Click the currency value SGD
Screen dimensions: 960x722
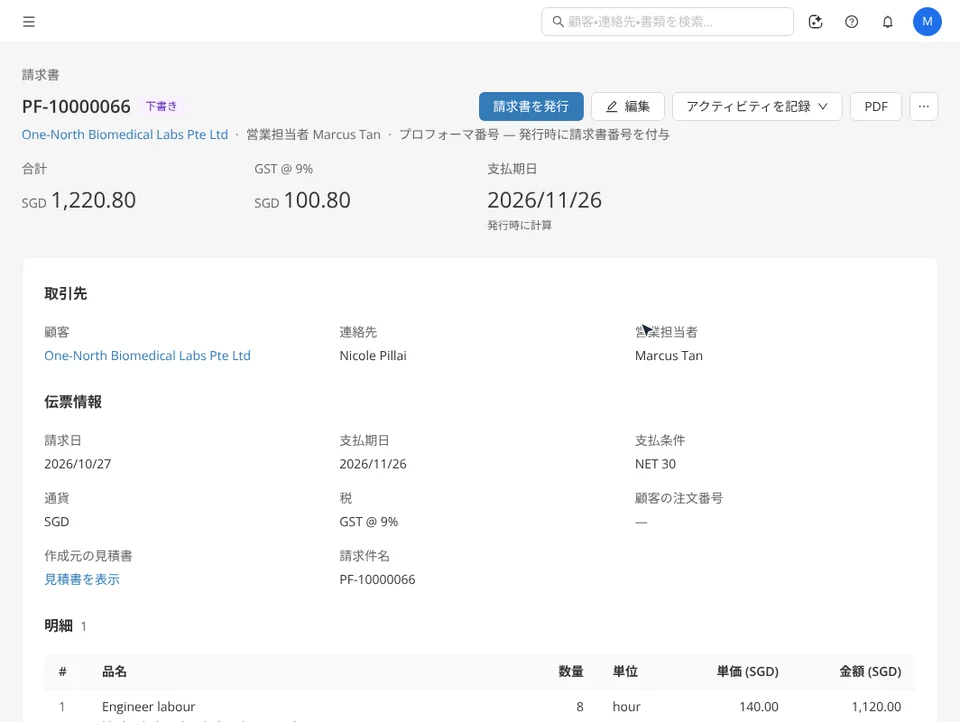56,522
